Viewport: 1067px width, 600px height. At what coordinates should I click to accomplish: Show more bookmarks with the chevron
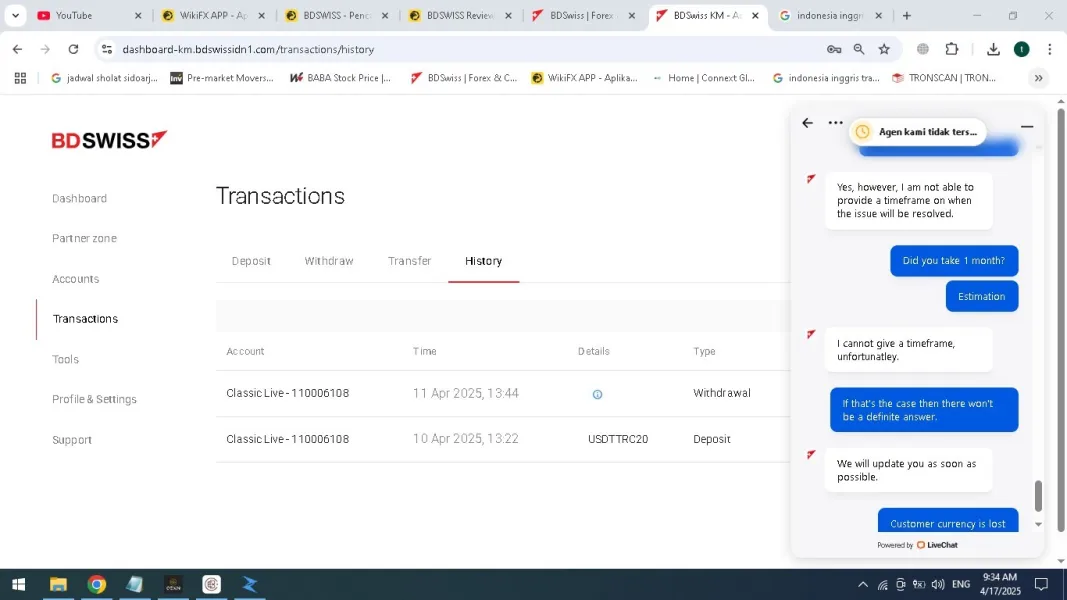point(1038,78)
